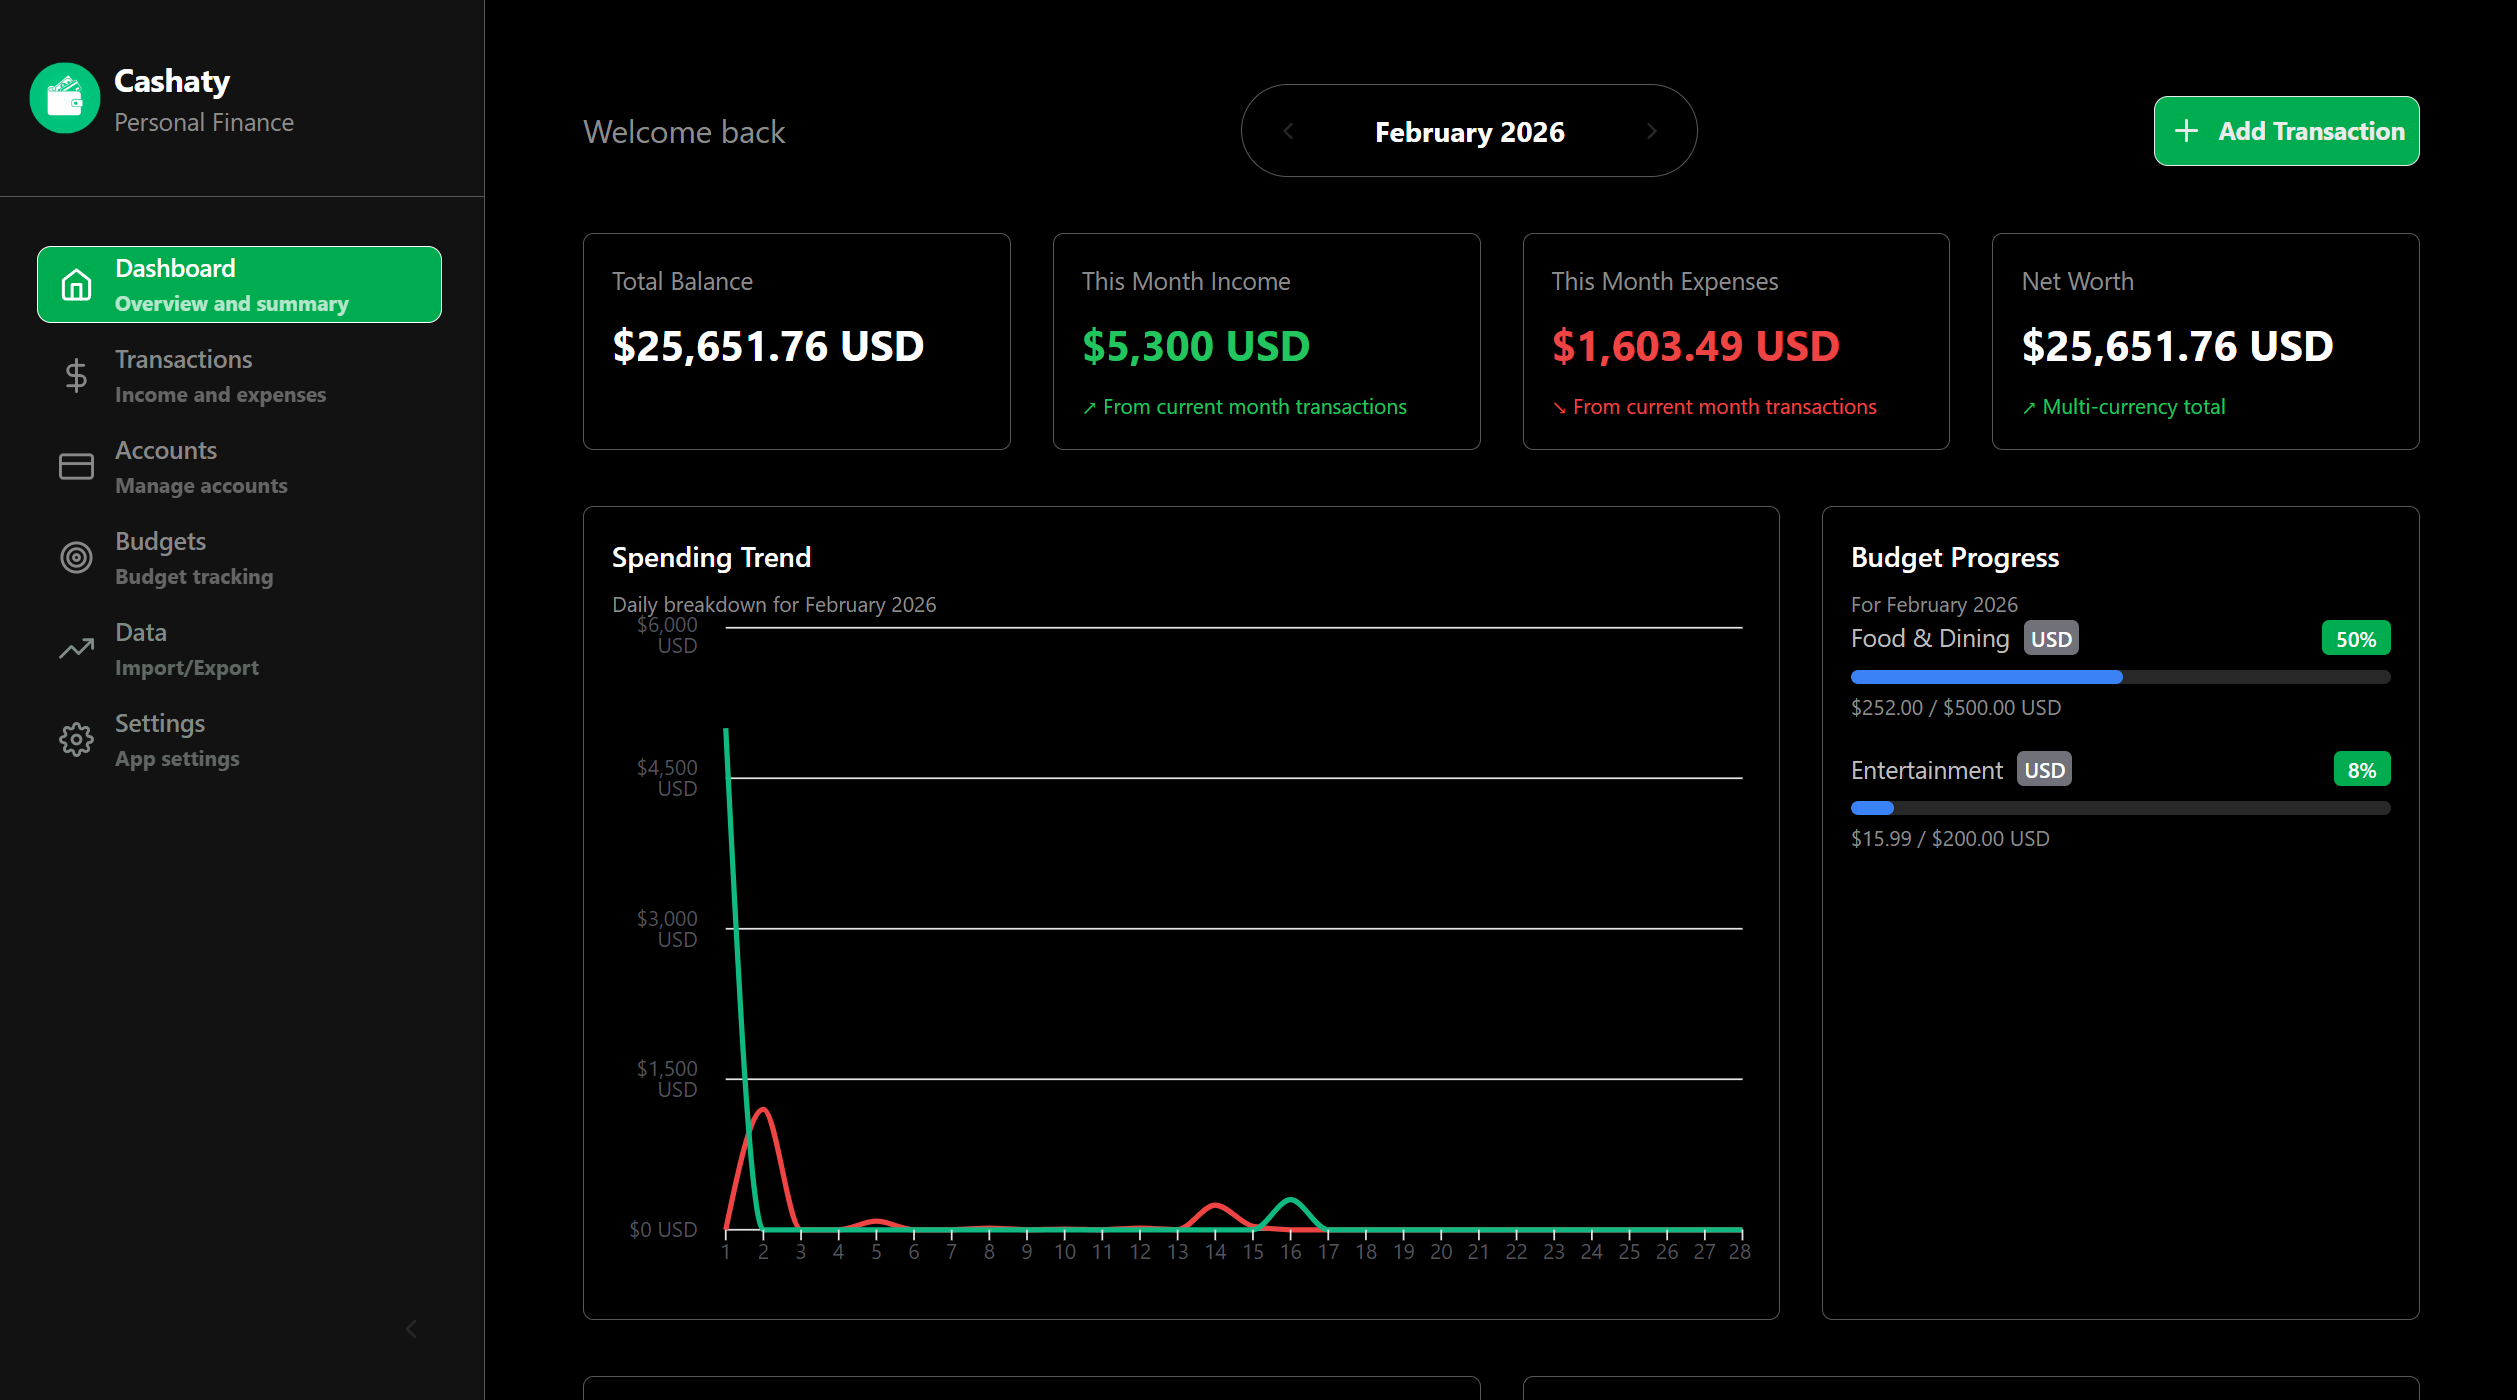Click the Food & Dining USD badge
The height and width of the screenshot is (1400, 2517).
coord(2050,639)
